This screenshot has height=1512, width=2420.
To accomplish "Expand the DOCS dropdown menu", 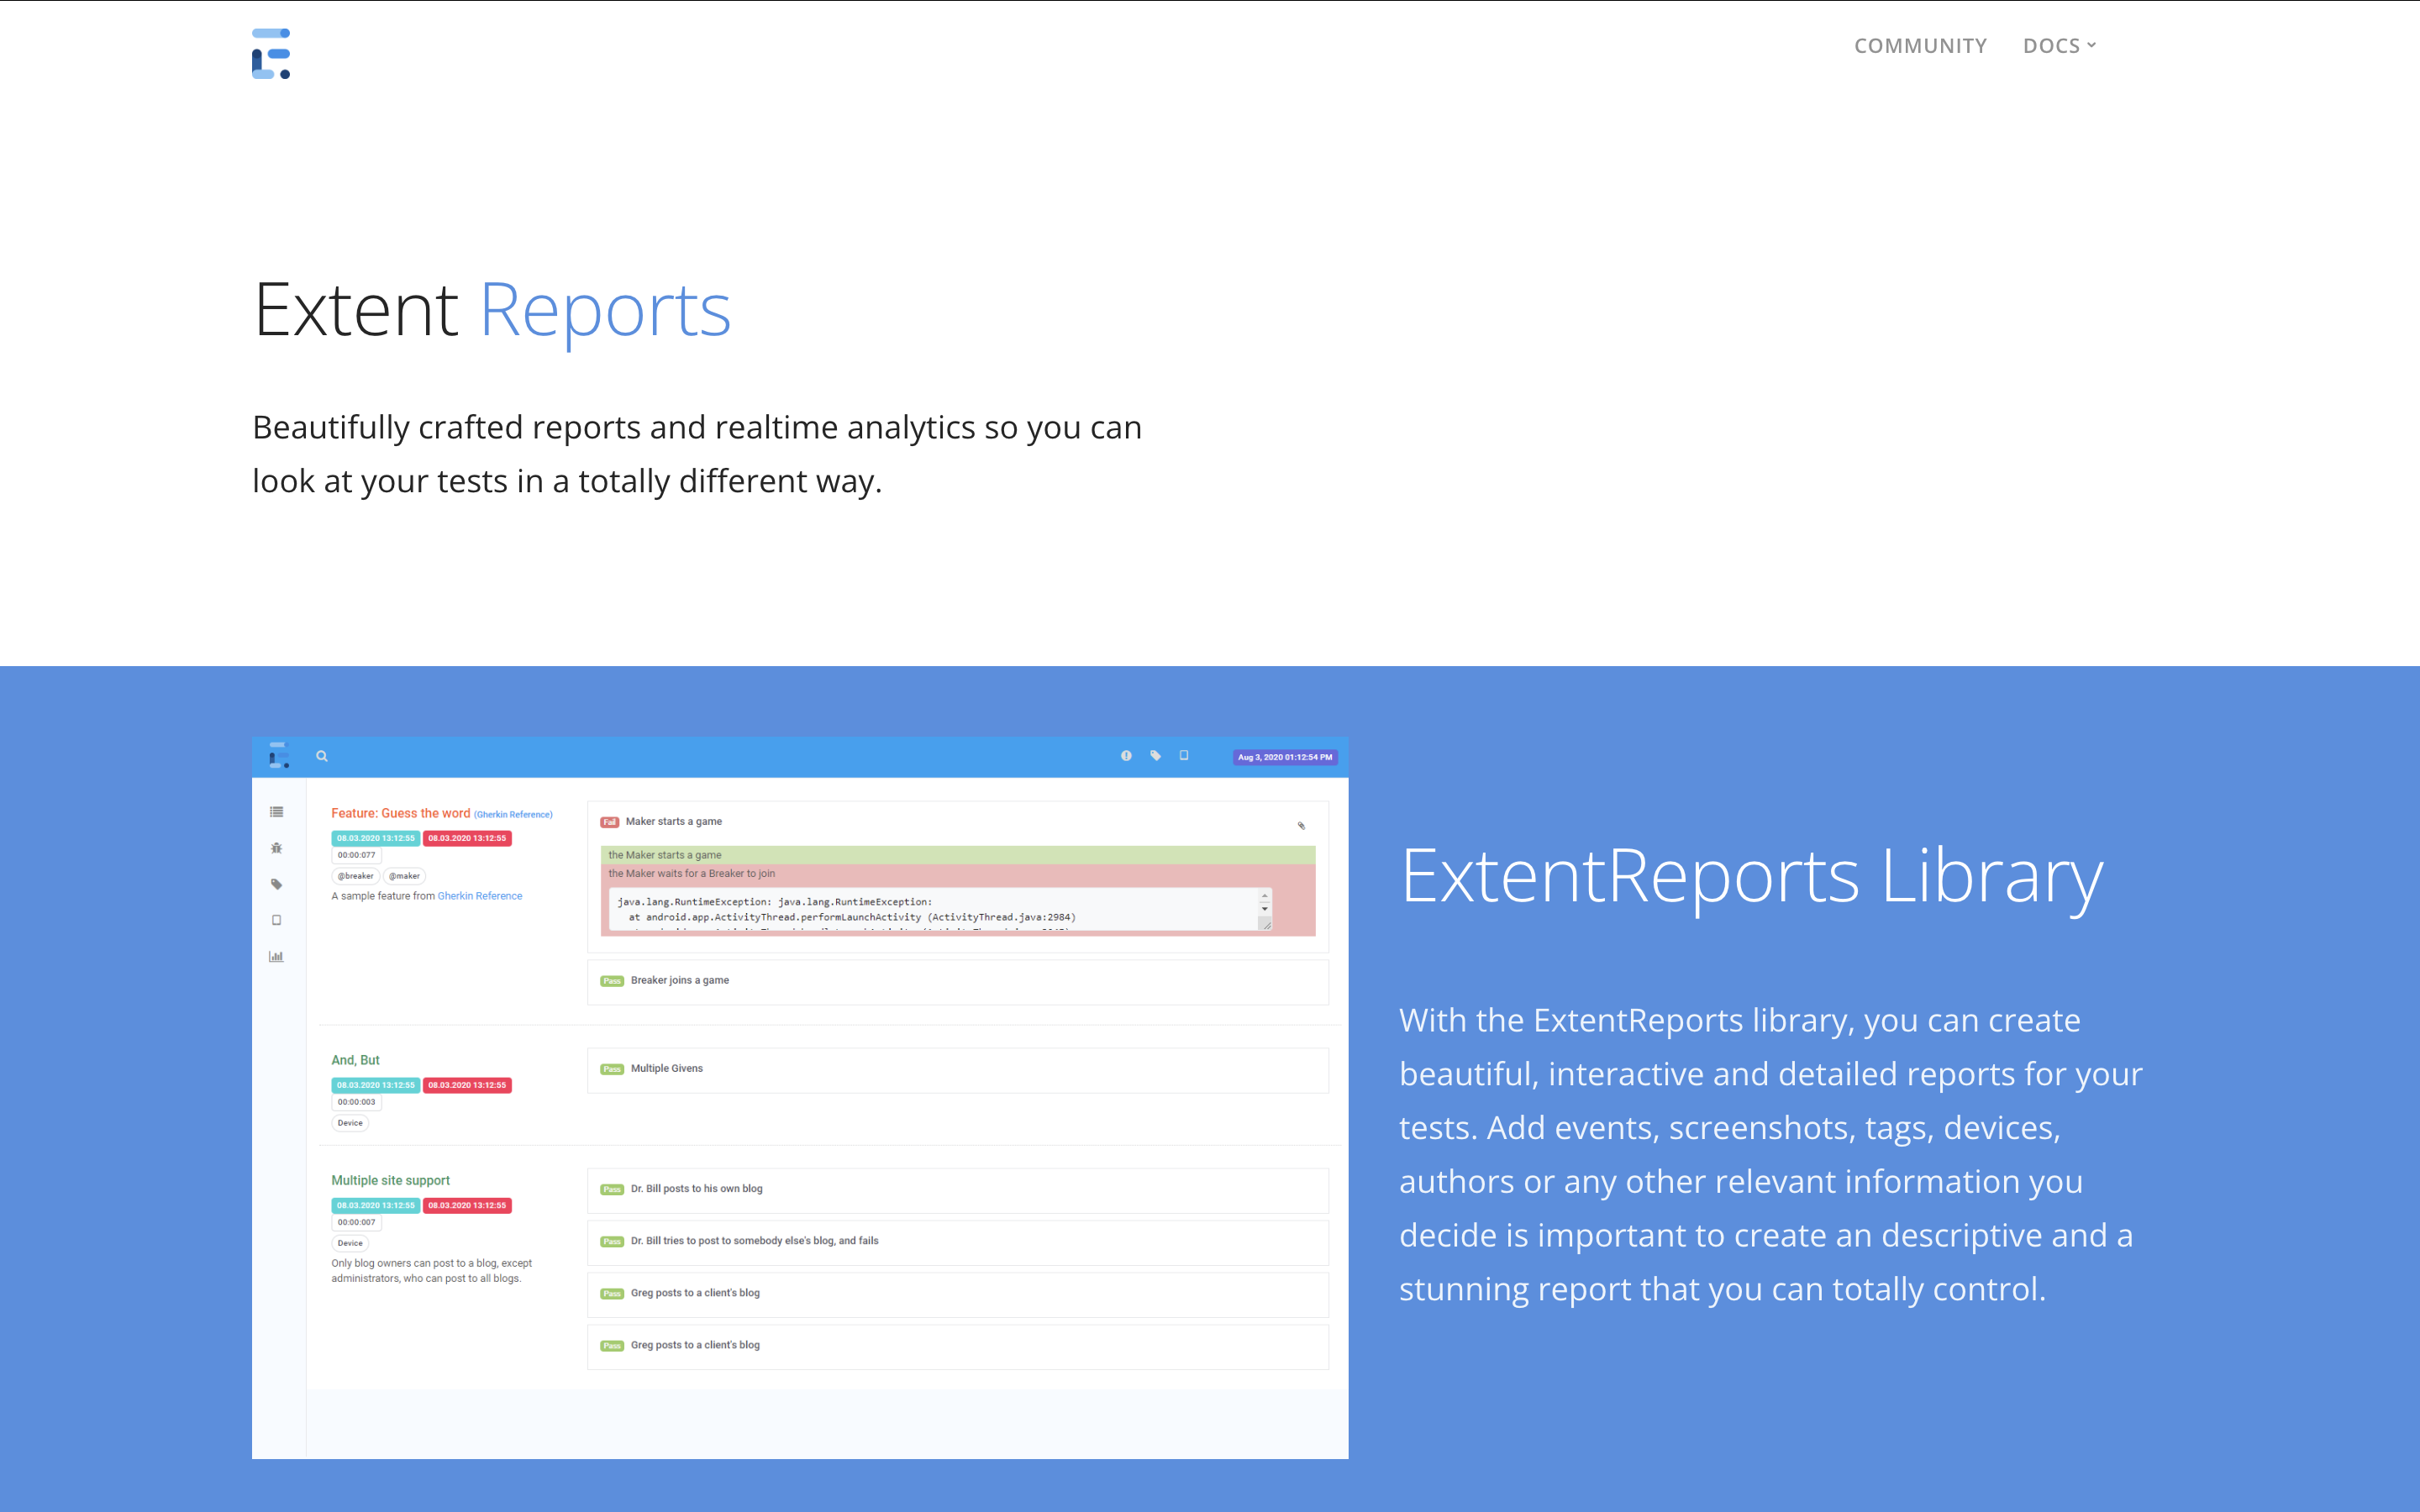I will click(x=2059, y=46).
